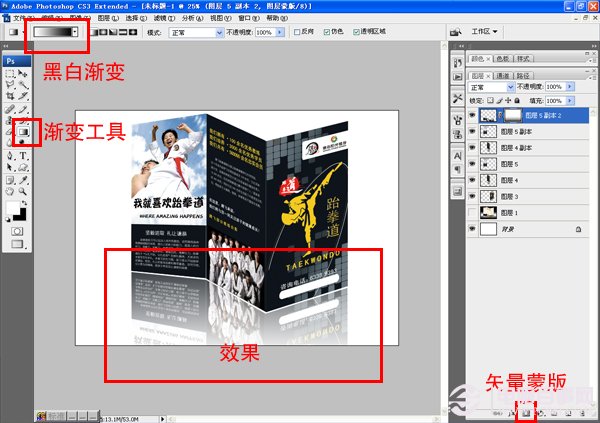Select the Move tool

[23, 73]
